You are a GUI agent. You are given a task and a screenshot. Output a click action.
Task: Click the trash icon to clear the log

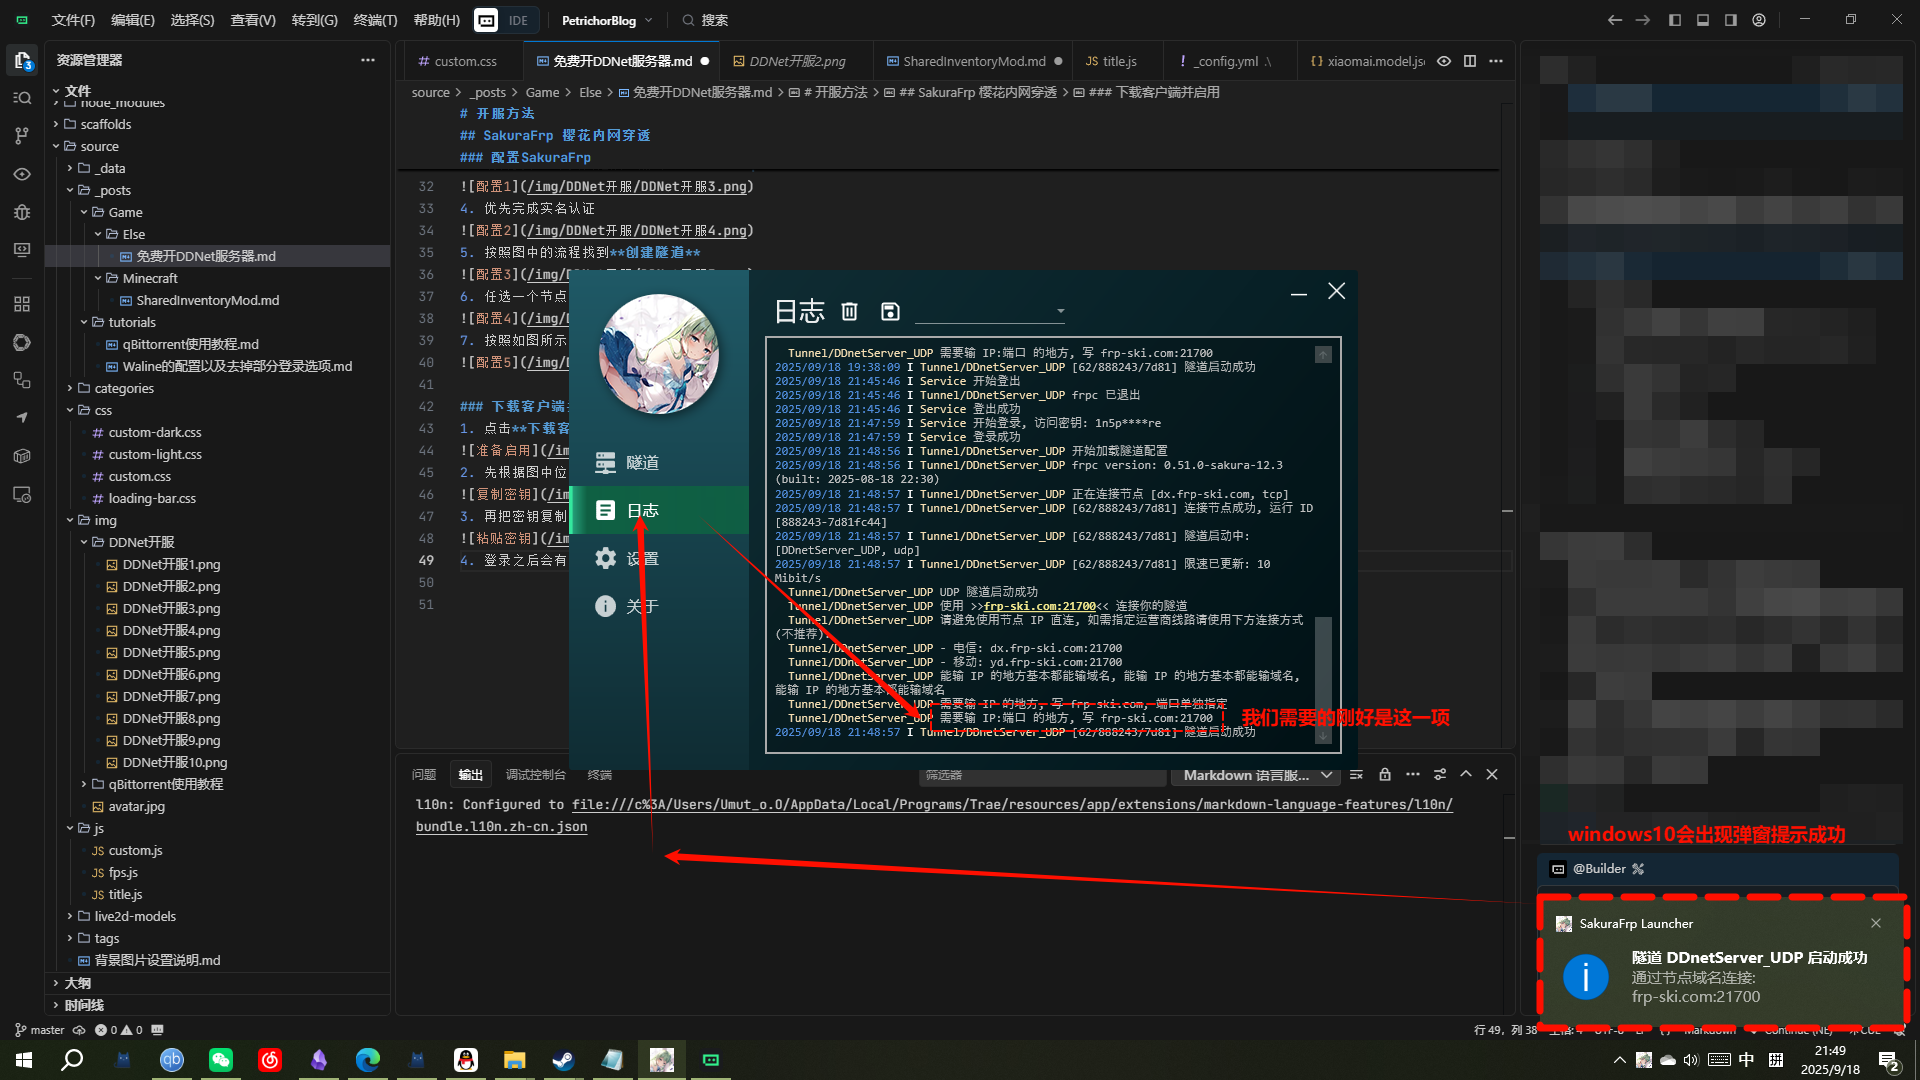click(849, 312)
